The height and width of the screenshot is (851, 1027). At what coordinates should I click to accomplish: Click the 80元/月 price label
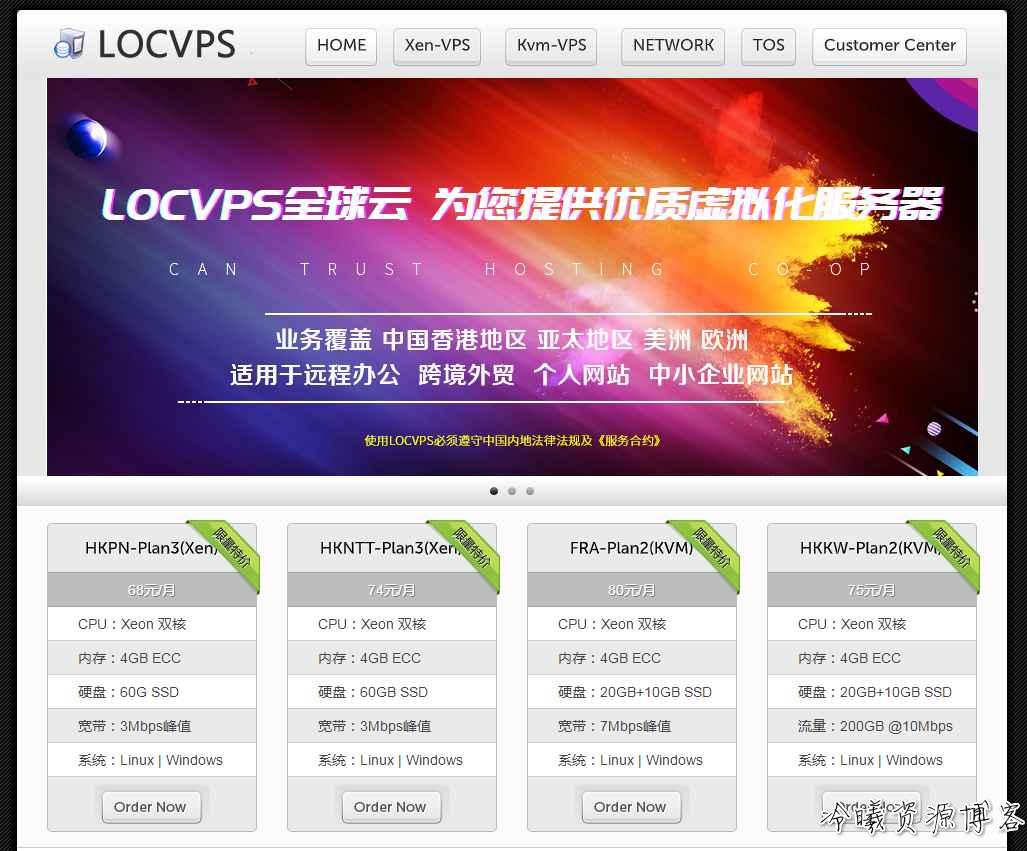[631, 590]
